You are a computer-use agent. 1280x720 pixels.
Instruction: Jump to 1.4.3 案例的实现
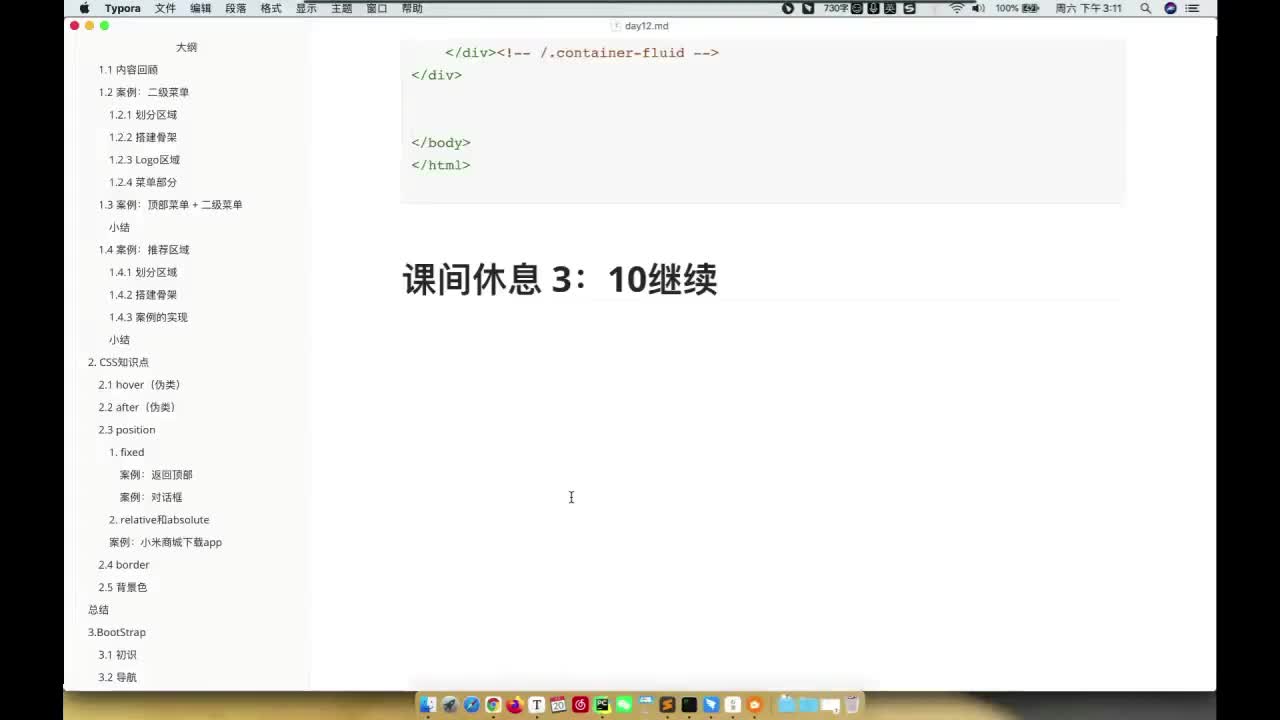[148, 317]
